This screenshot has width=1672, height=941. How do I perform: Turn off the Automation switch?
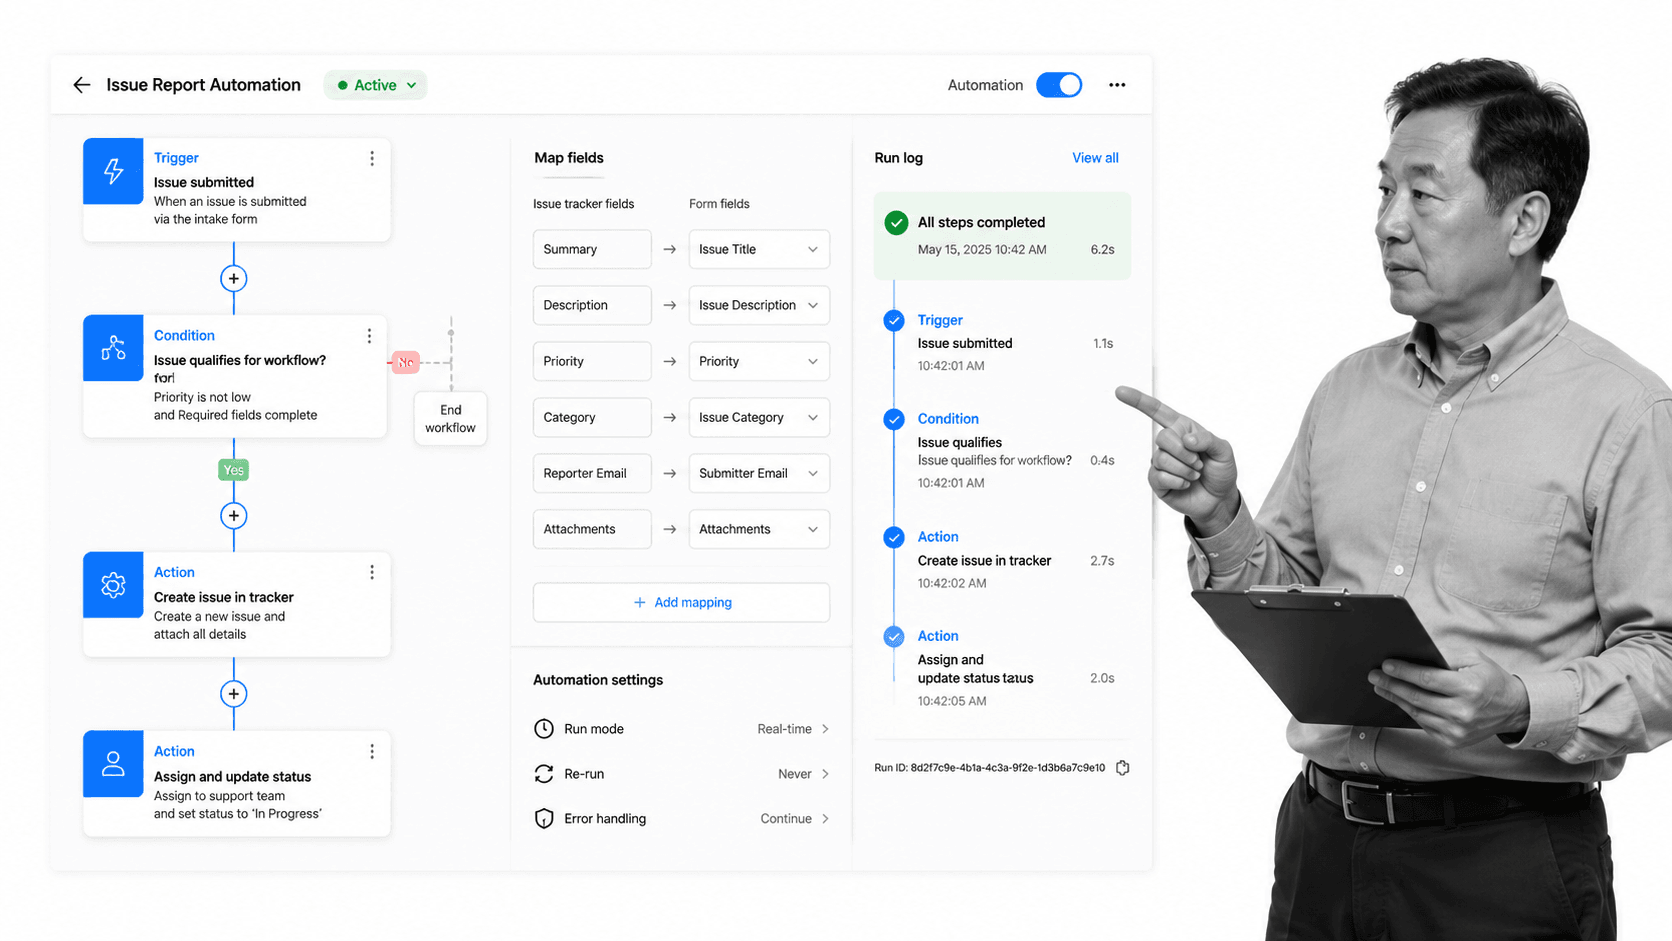pos(1059,85)
